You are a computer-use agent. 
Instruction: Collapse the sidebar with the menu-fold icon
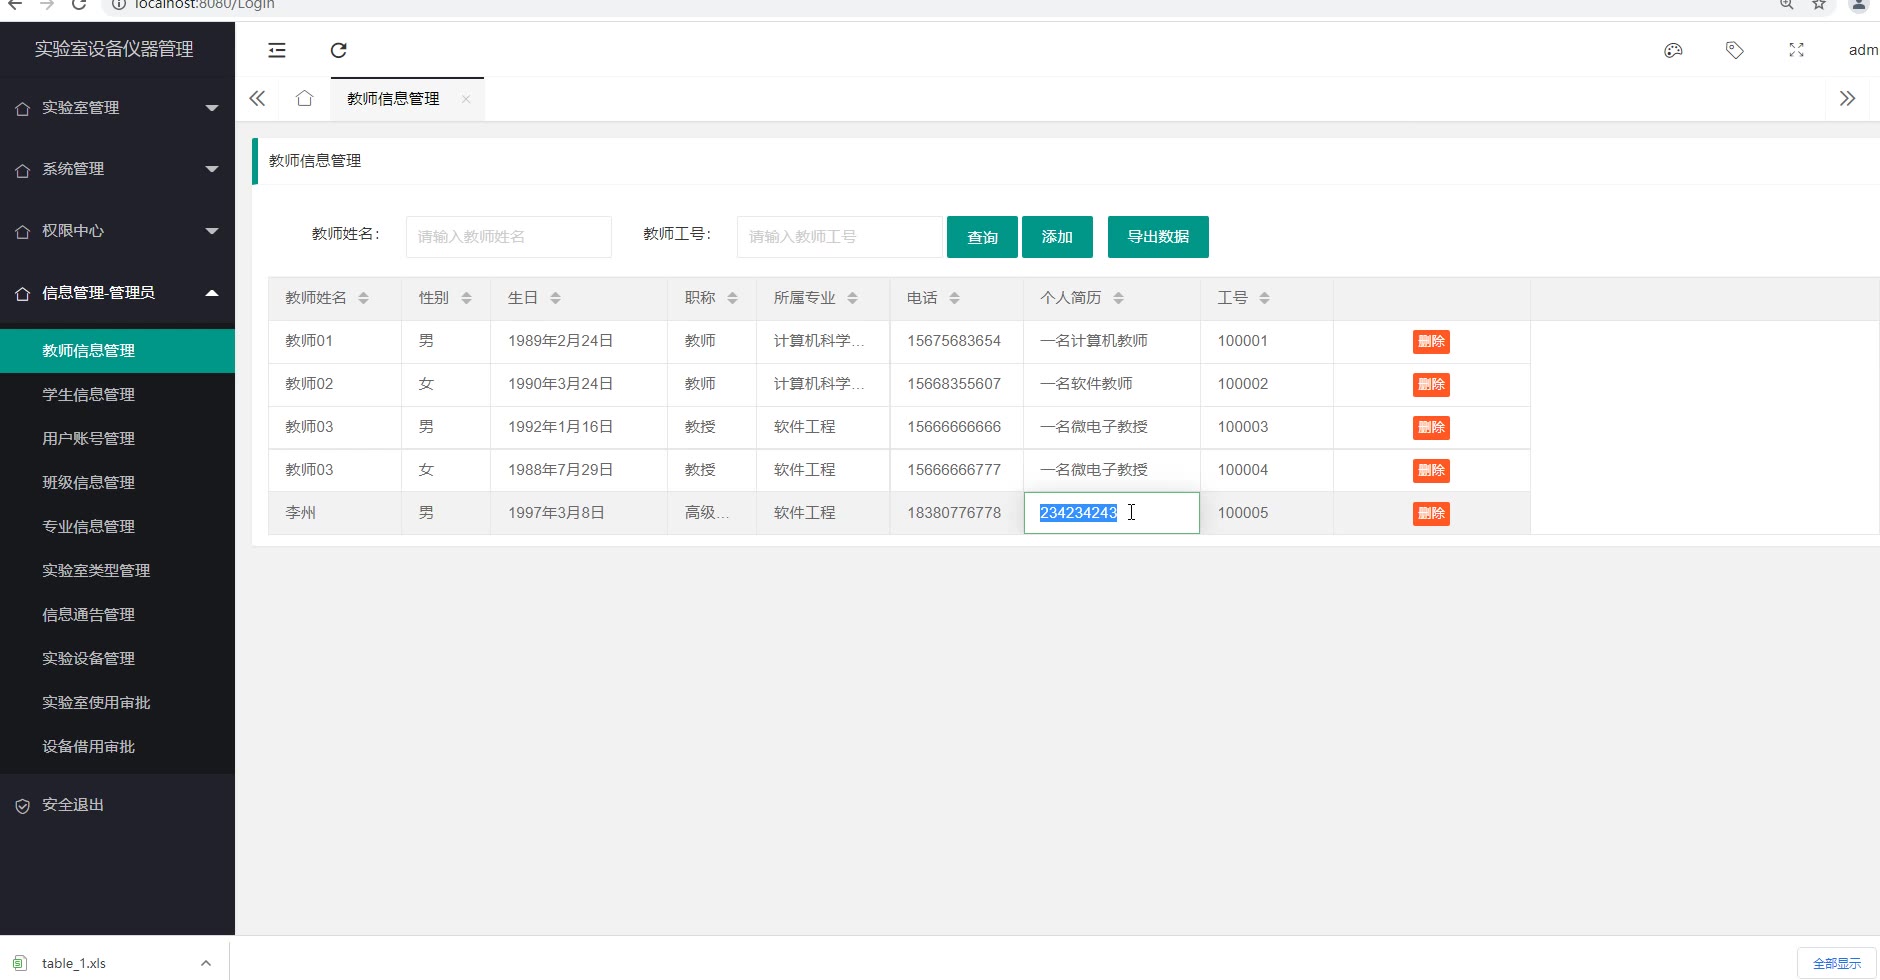point(277,50)
